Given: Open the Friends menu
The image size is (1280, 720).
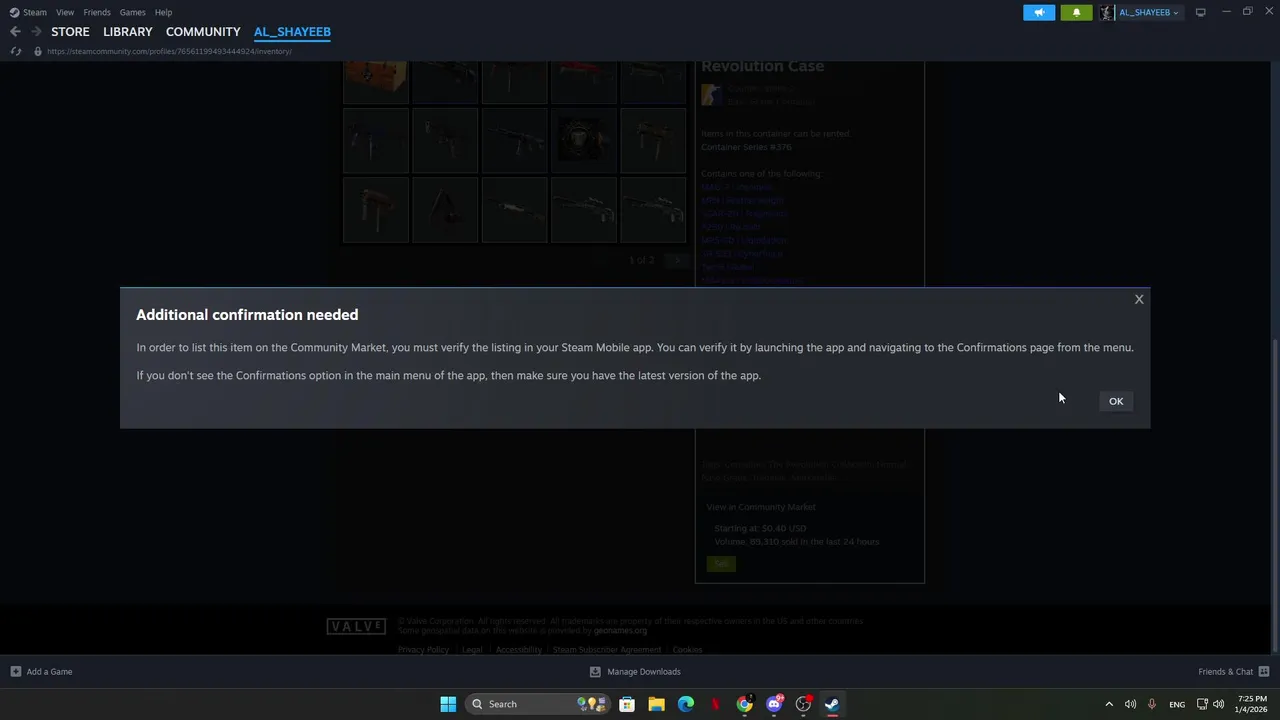Looking at the screenshot, I should pos(97,12).
